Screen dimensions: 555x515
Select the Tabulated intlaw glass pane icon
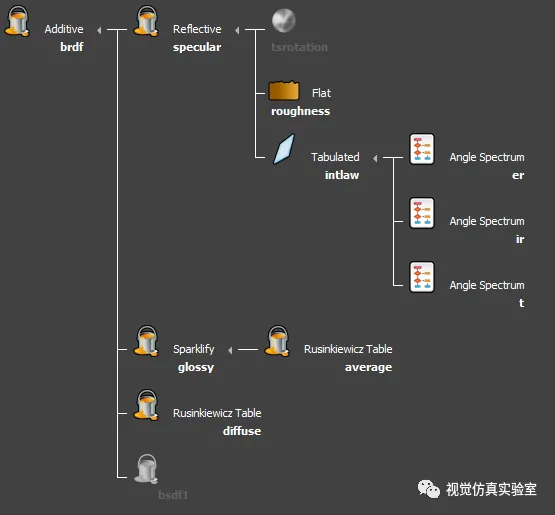pos(284,149)
